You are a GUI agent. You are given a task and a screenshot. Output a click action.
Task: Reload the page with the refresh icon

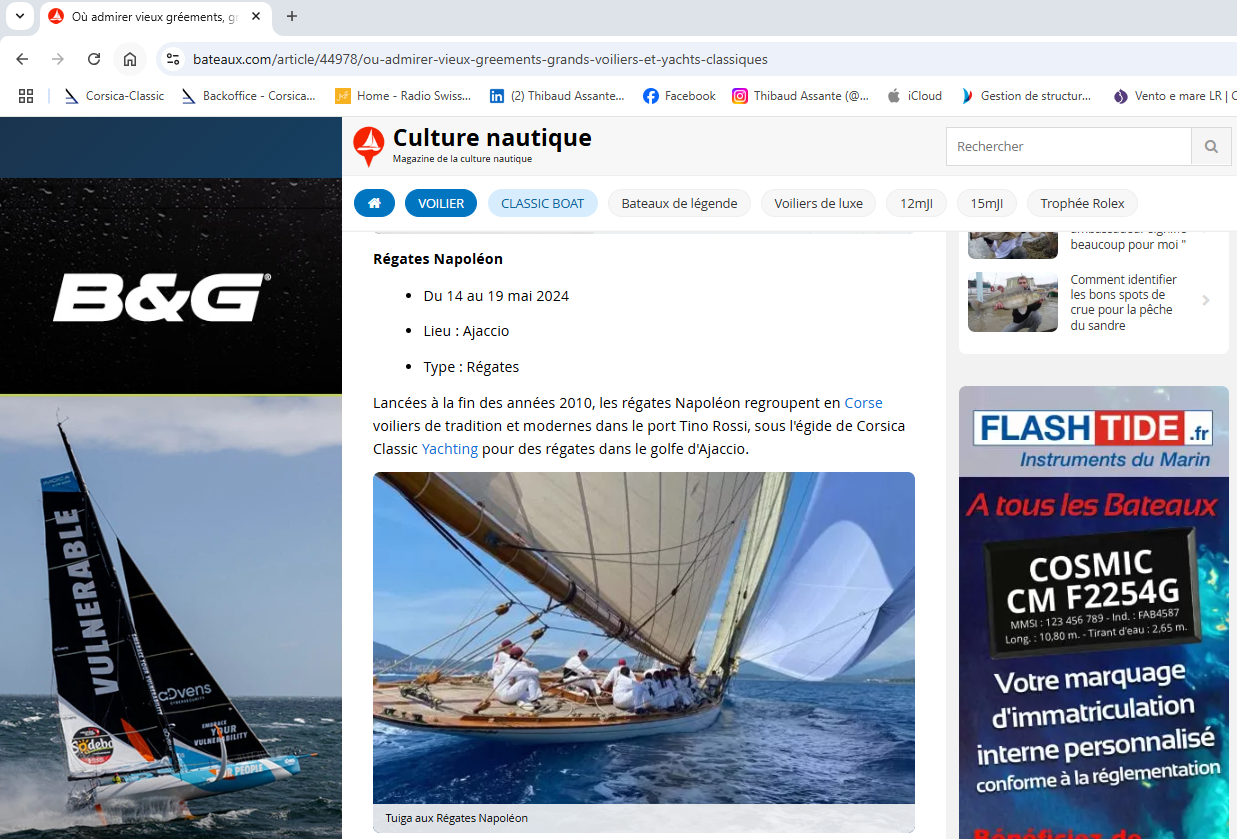tap(94, 59)
